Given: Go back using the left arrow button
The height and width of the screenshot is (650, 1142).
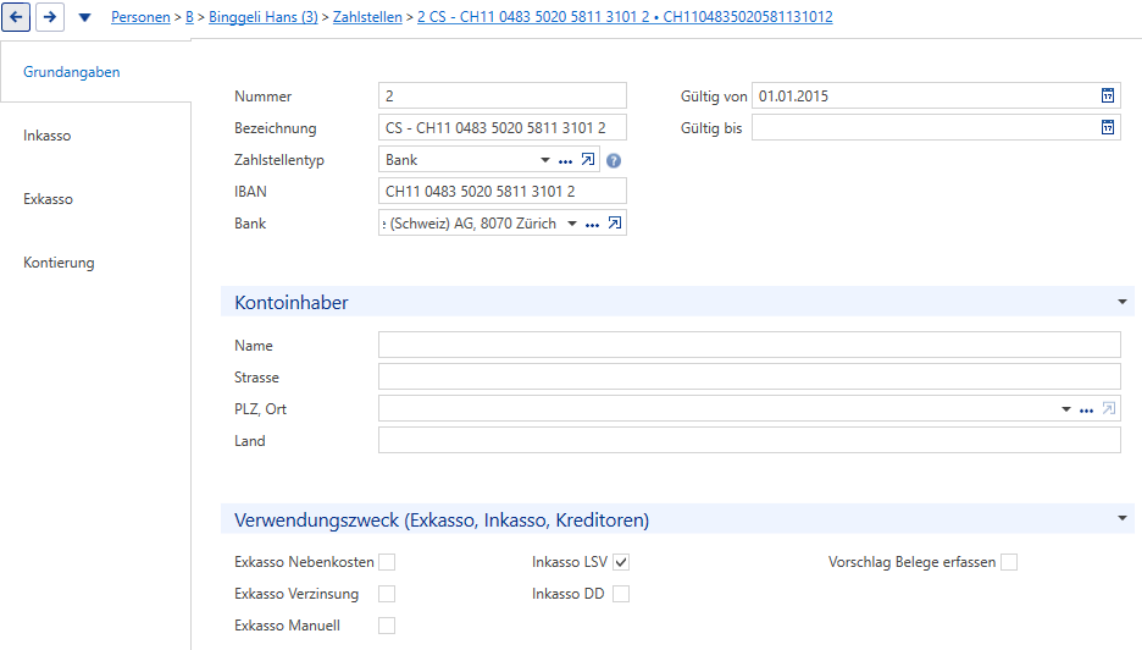Looking at the screenshot, I should click(16, 17).
